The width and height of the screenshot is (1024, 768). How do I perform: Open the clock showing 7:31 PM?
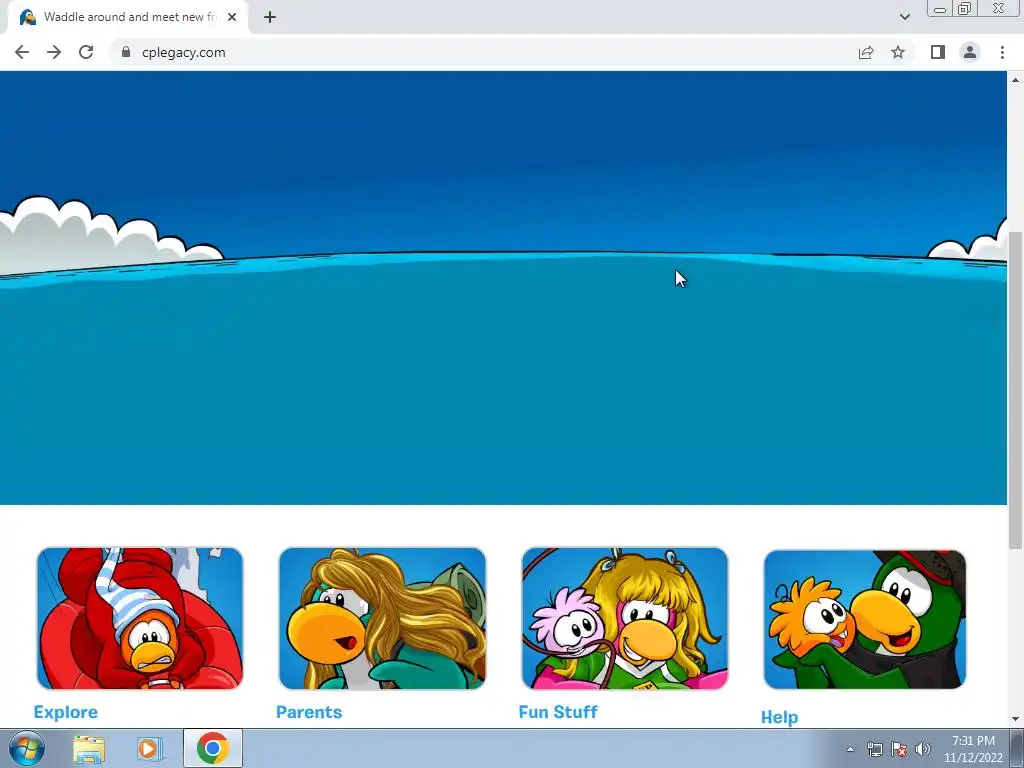pyautogui.click(x=973, y=749)
